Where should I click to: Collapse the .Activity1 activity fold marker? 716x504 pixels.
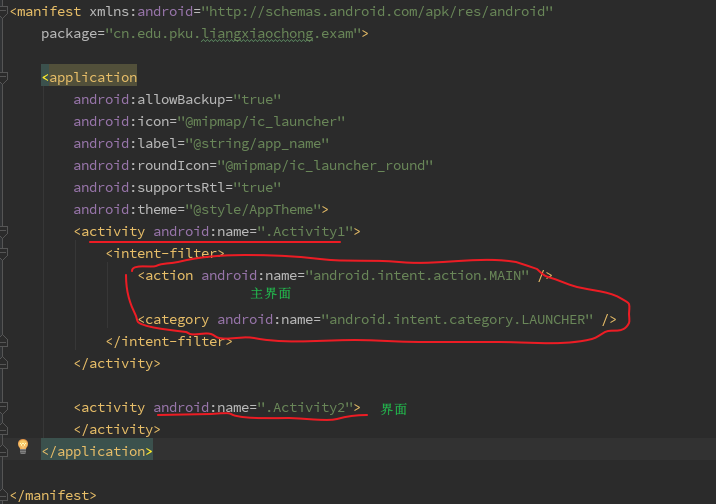click(x=3, y=231)
